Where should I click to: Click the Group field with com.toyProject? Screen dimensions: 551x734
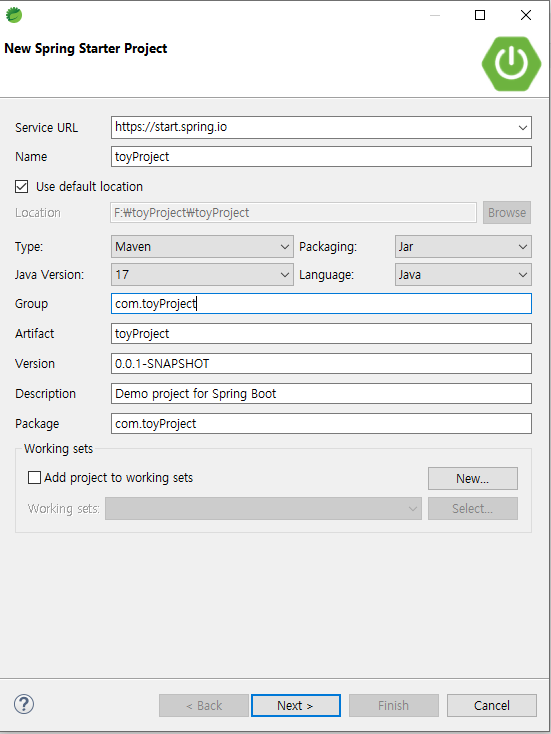tap(321, 303)
